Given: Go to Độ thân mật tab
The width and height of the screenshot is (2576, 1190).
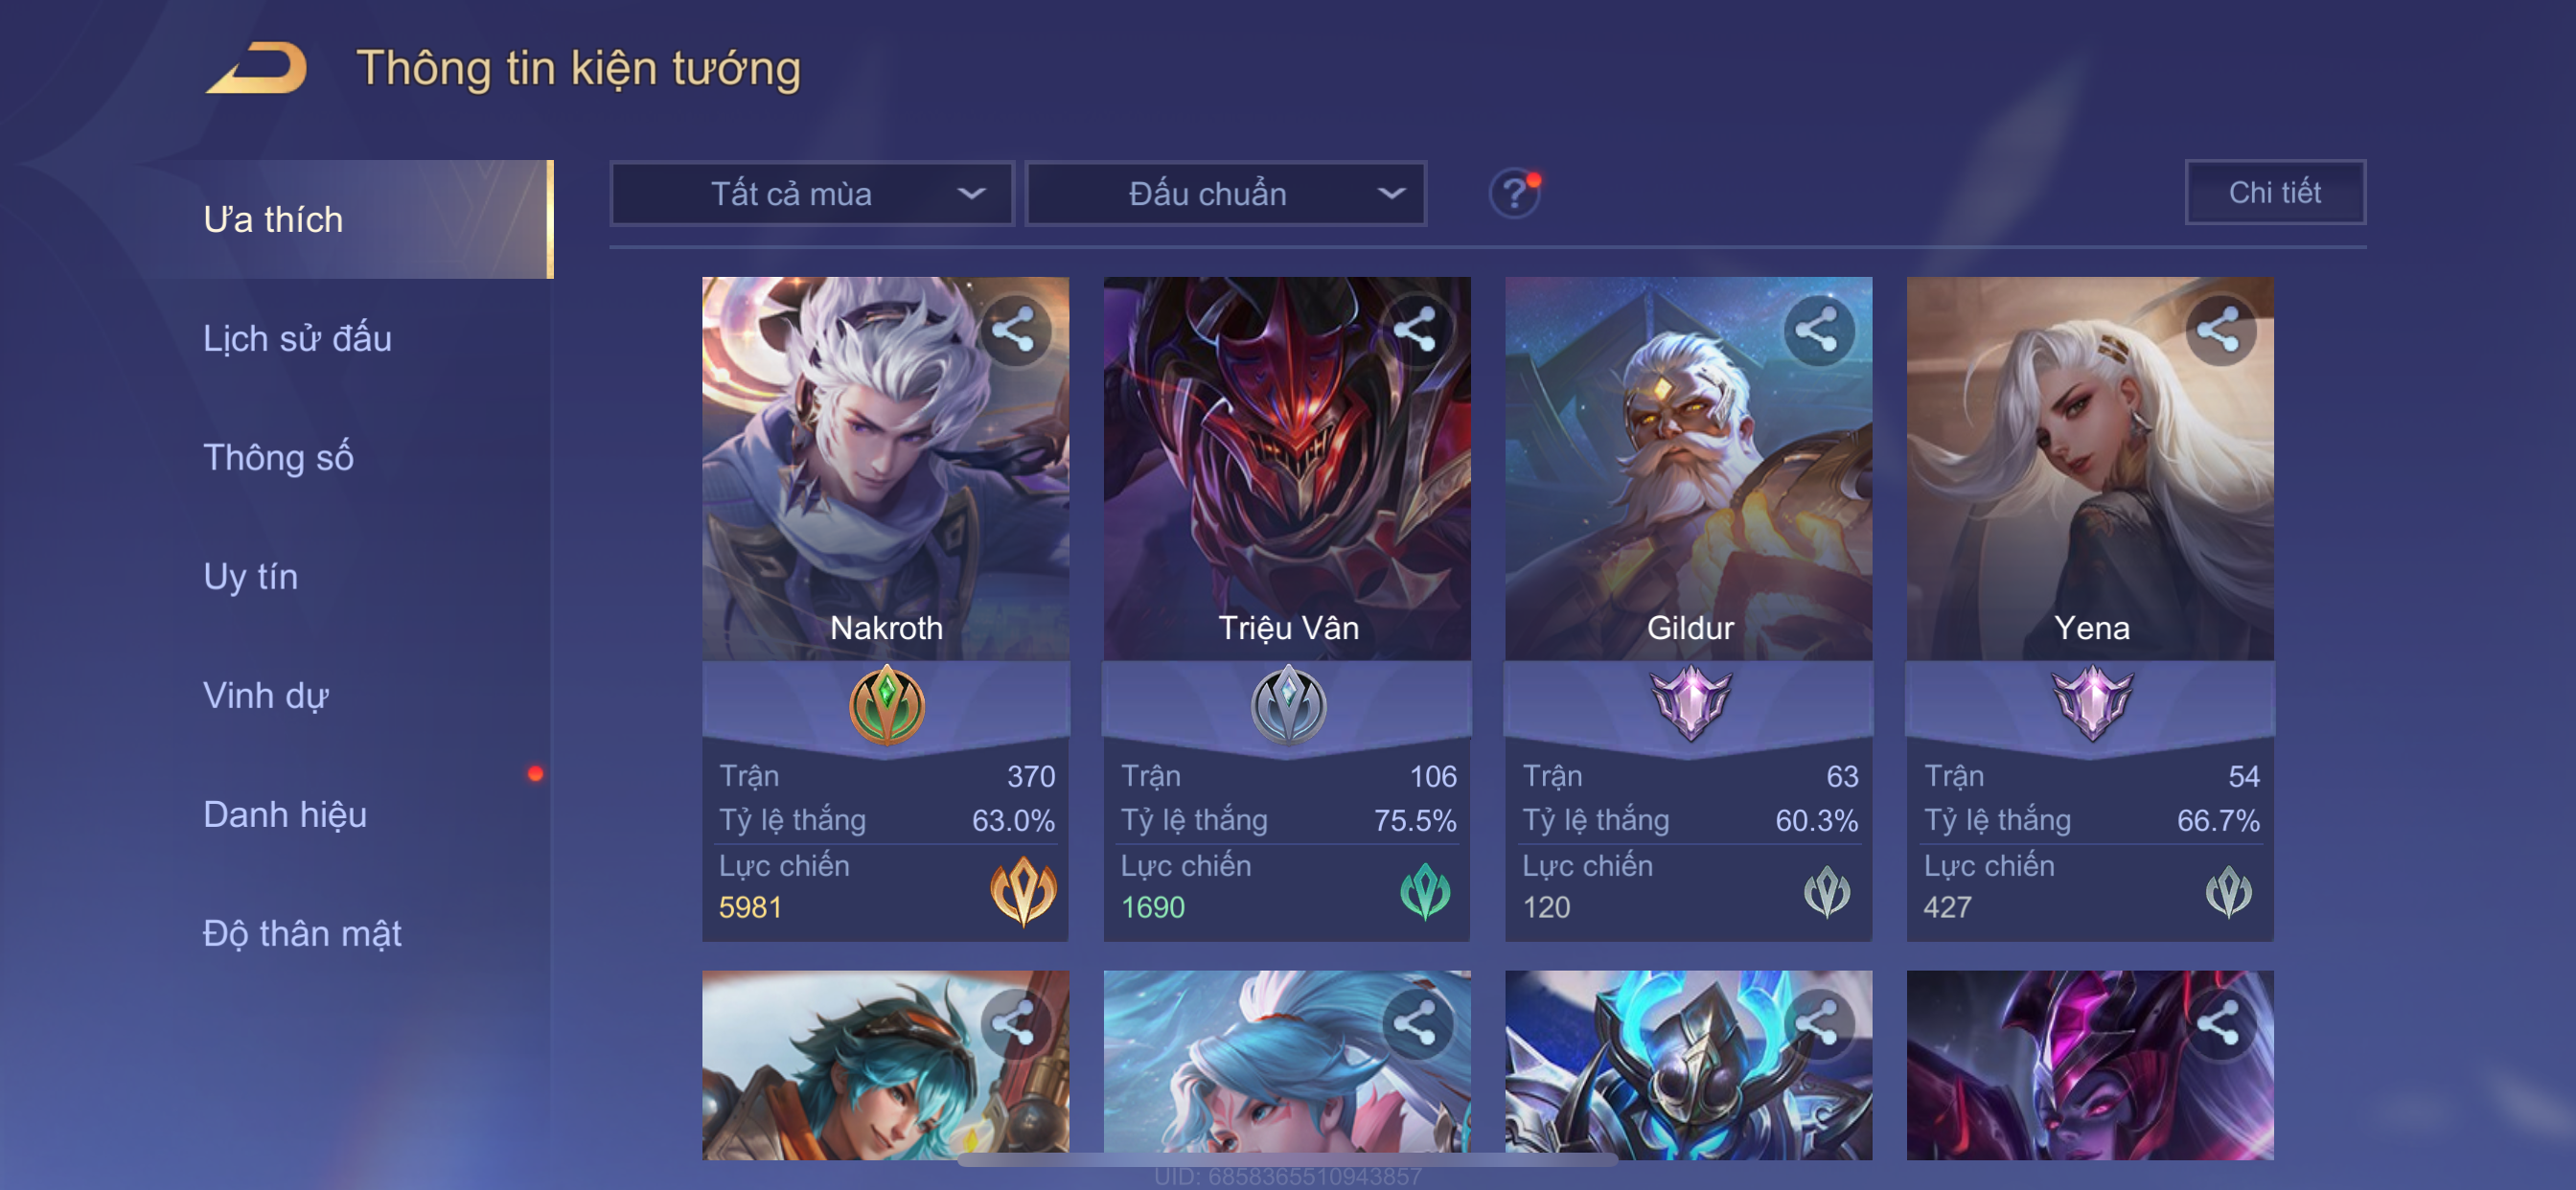Looking at the screenshot, I should click(302, 933).
